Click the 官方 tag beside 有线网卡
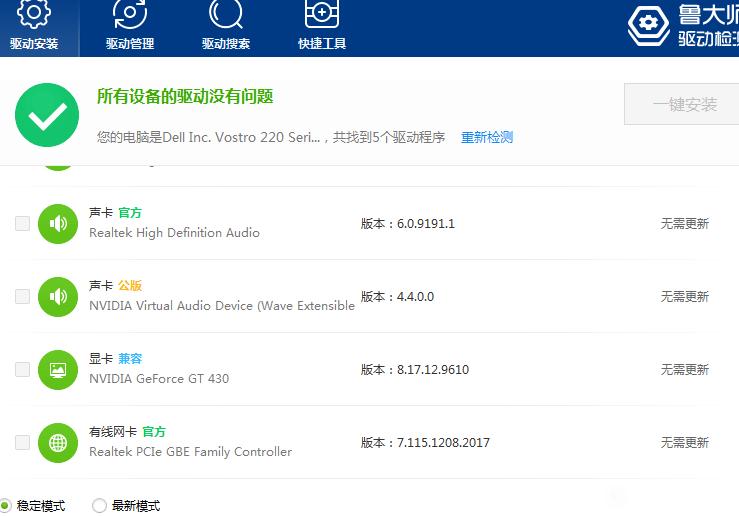Image resolution: width=739 pixels, height=516 pixels. click(154, 432)
